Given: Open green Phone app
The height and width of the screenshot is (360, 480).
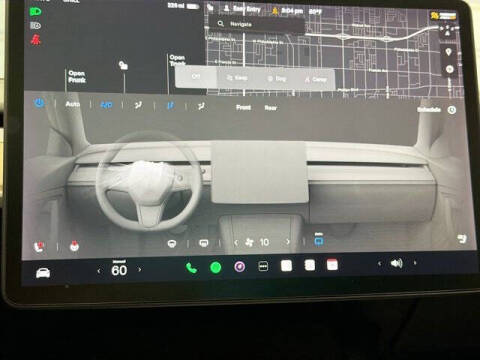Looking at the screenshot, I should [x=191, y=268].
